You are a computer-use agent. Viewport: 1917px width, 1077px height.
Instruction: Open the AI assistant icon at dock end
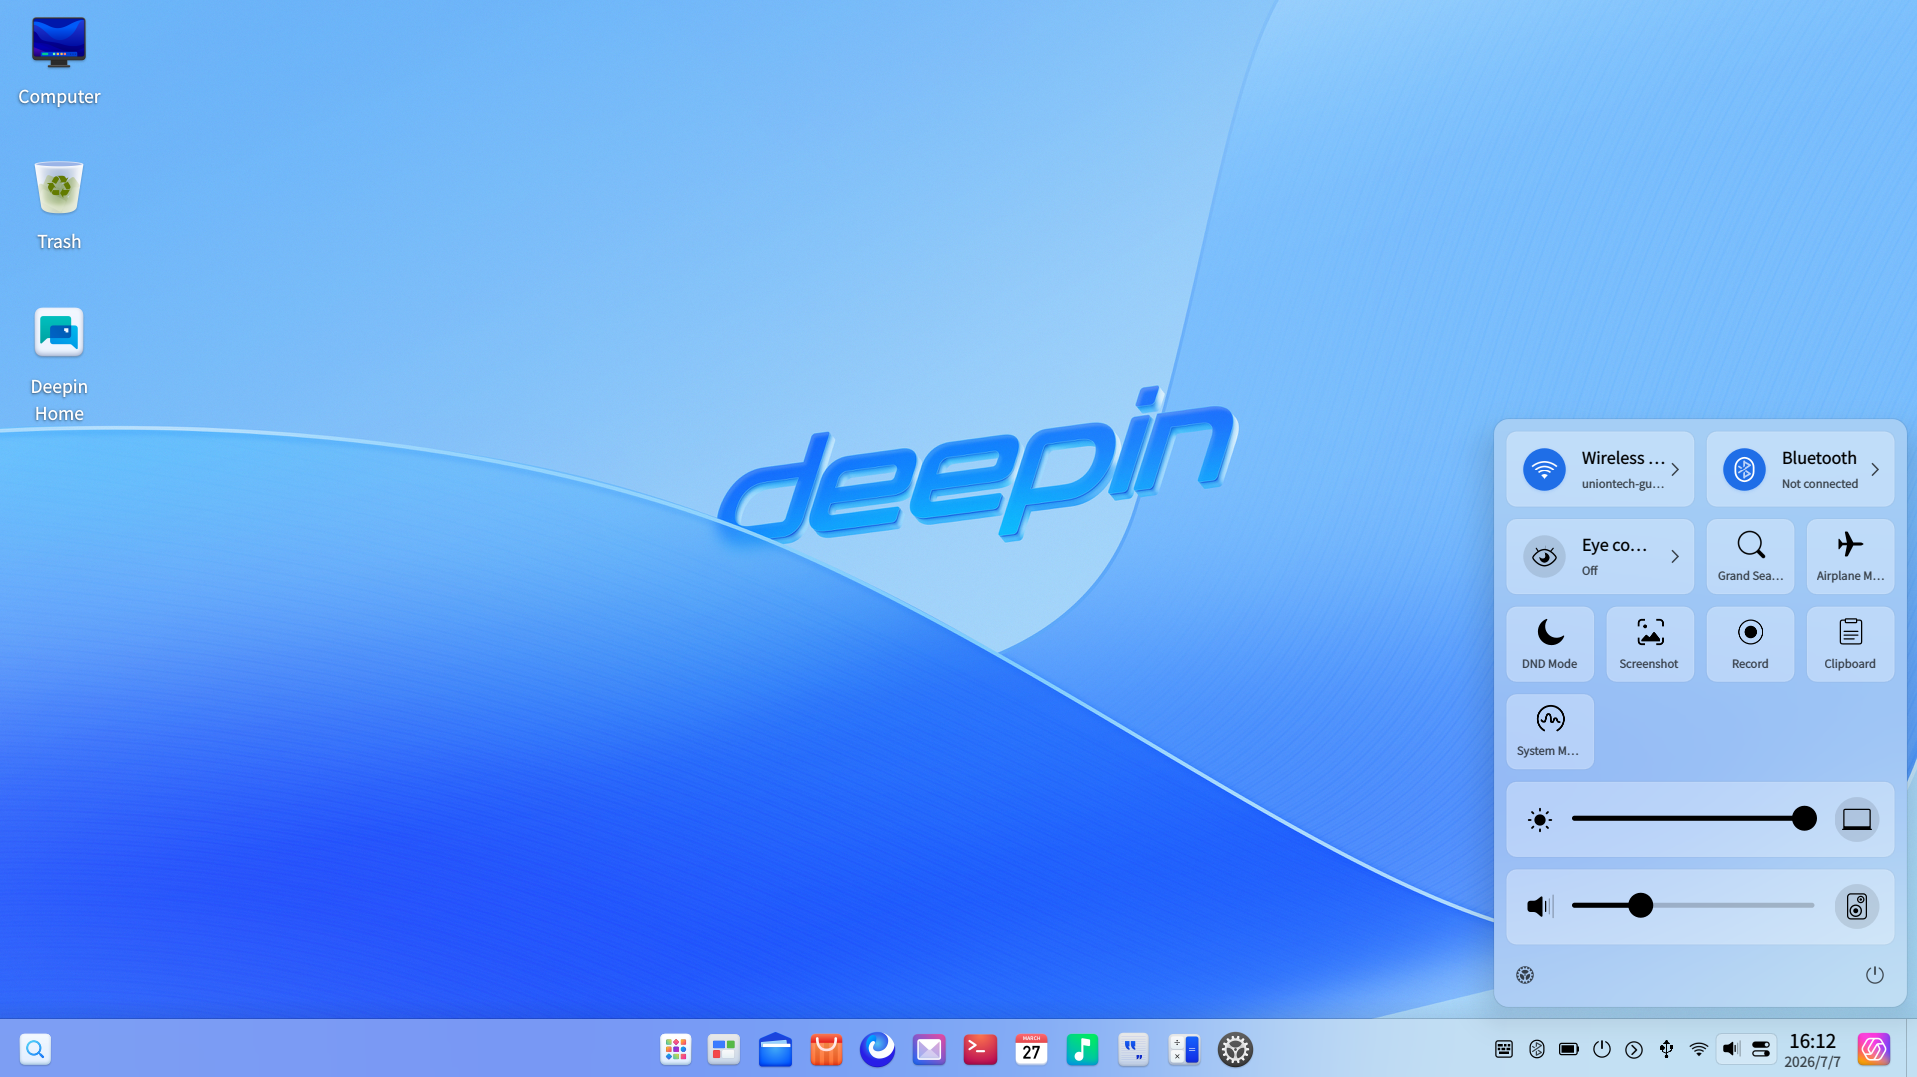[x=1873, y=1049]
